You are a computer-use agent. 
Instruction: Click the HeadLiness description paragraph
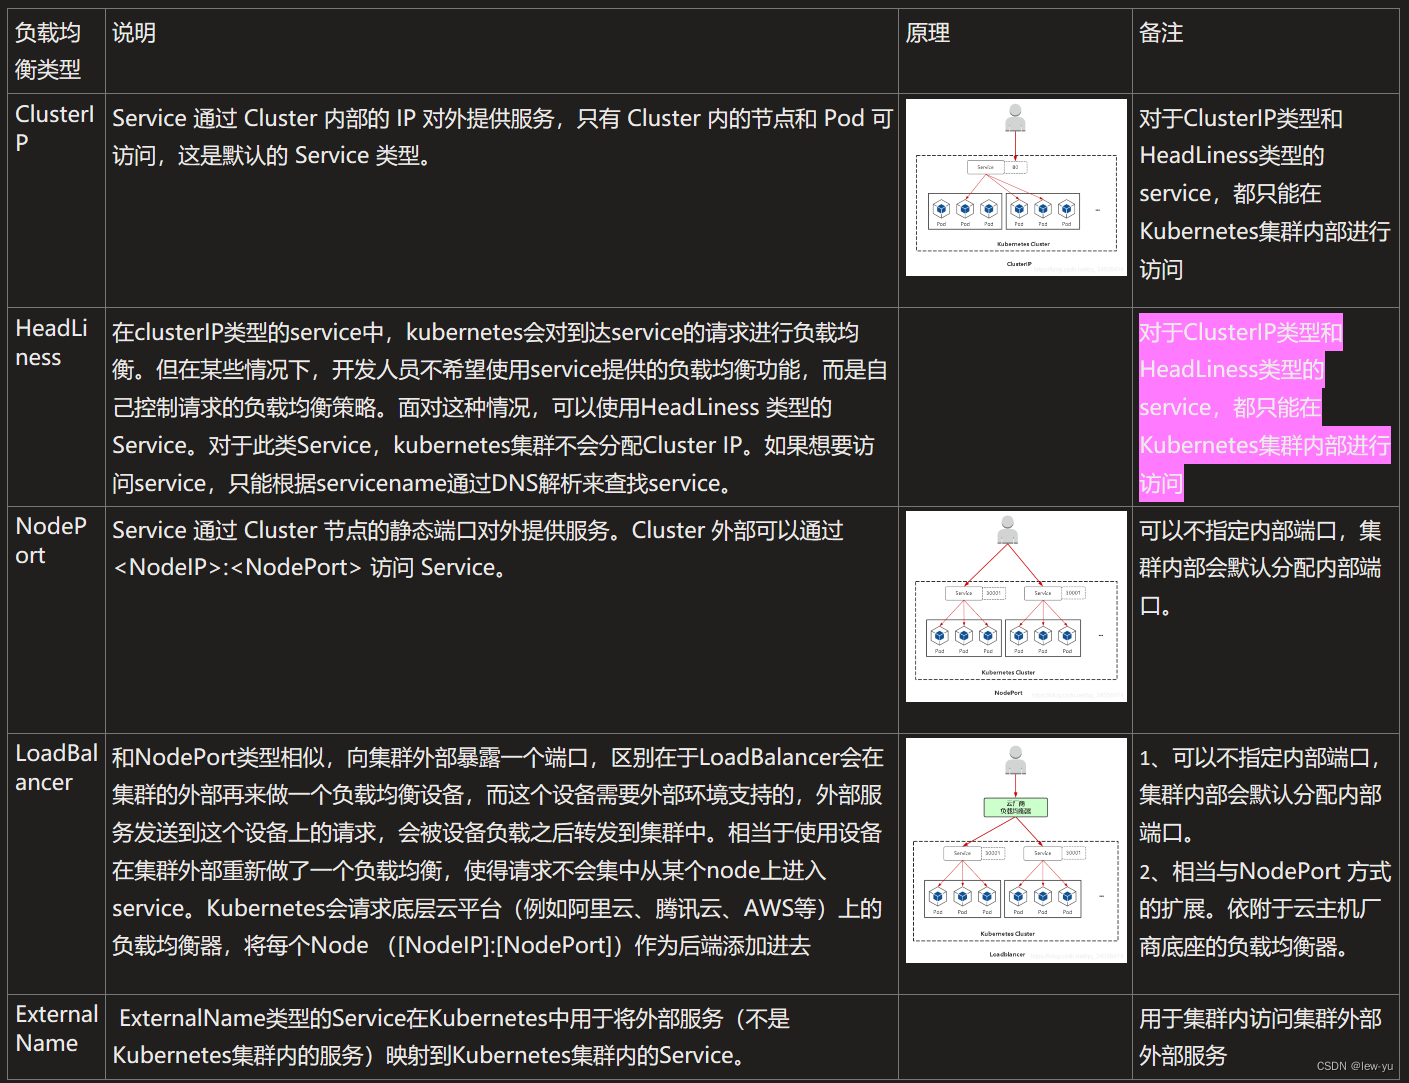click(x=500, y=408)
